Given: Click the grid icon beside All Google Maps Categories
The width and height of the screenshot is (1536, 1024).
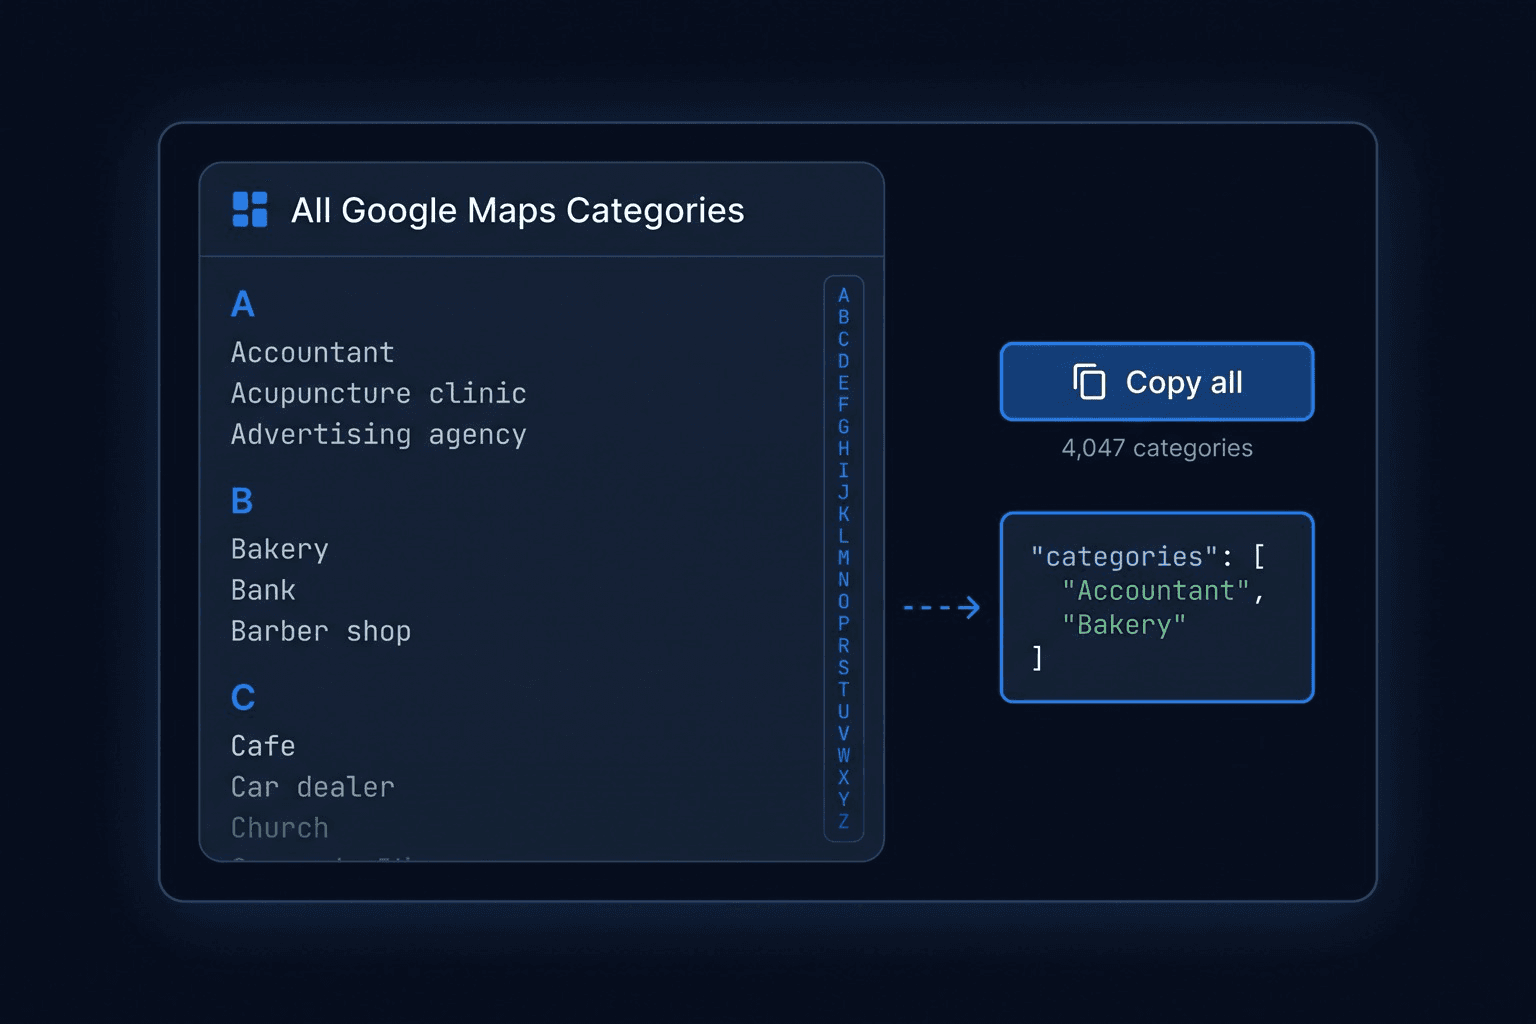Looking at the screenshot, I should 250,210.
